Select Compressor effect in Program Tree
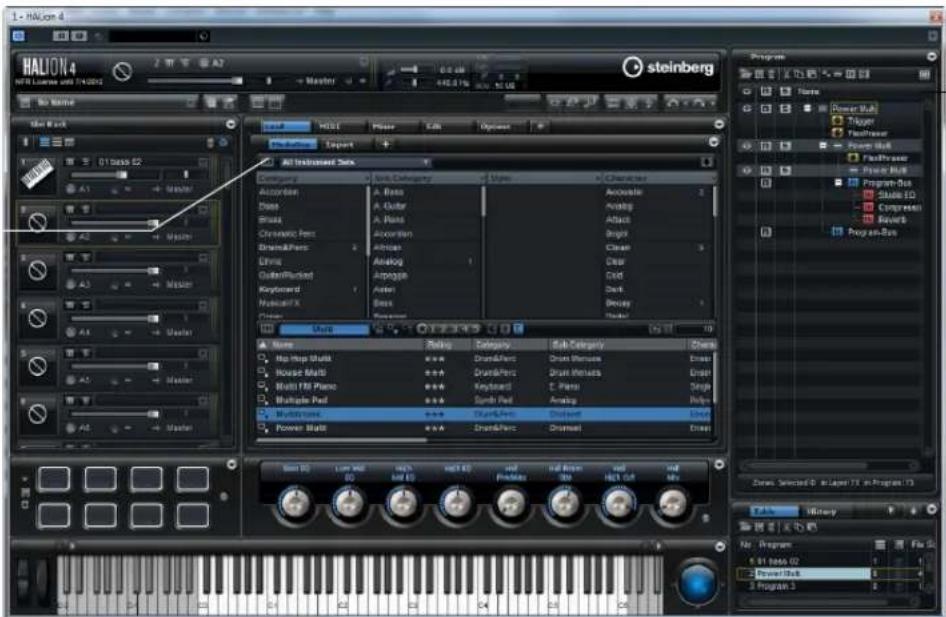Image resolution: width=946 pixels, height=617 pixels. coord(899,207)
